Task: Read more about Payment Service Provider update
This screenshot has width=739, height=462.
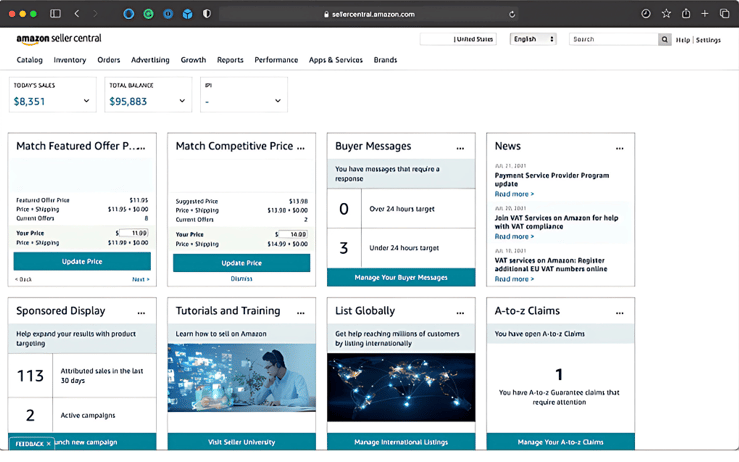Action: point(514,194)
